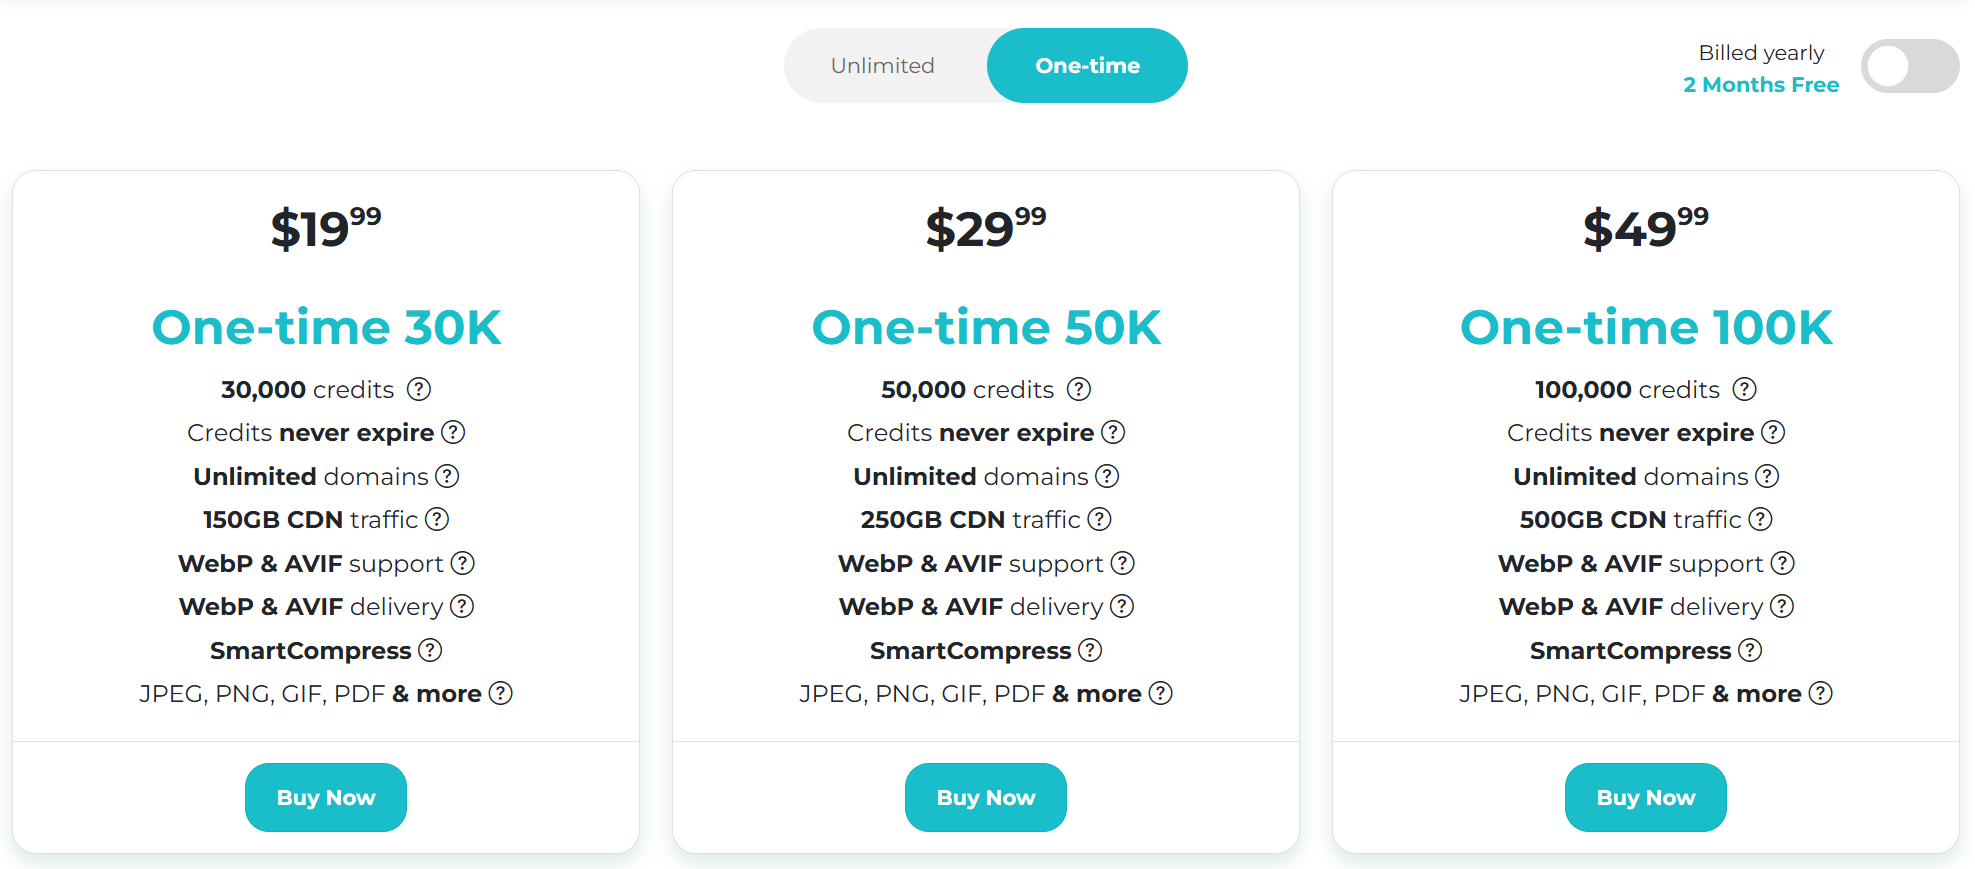Click JPEG, PNG, GIF, PDF & more help icon in 100K plan

(x=1821, y=693)
